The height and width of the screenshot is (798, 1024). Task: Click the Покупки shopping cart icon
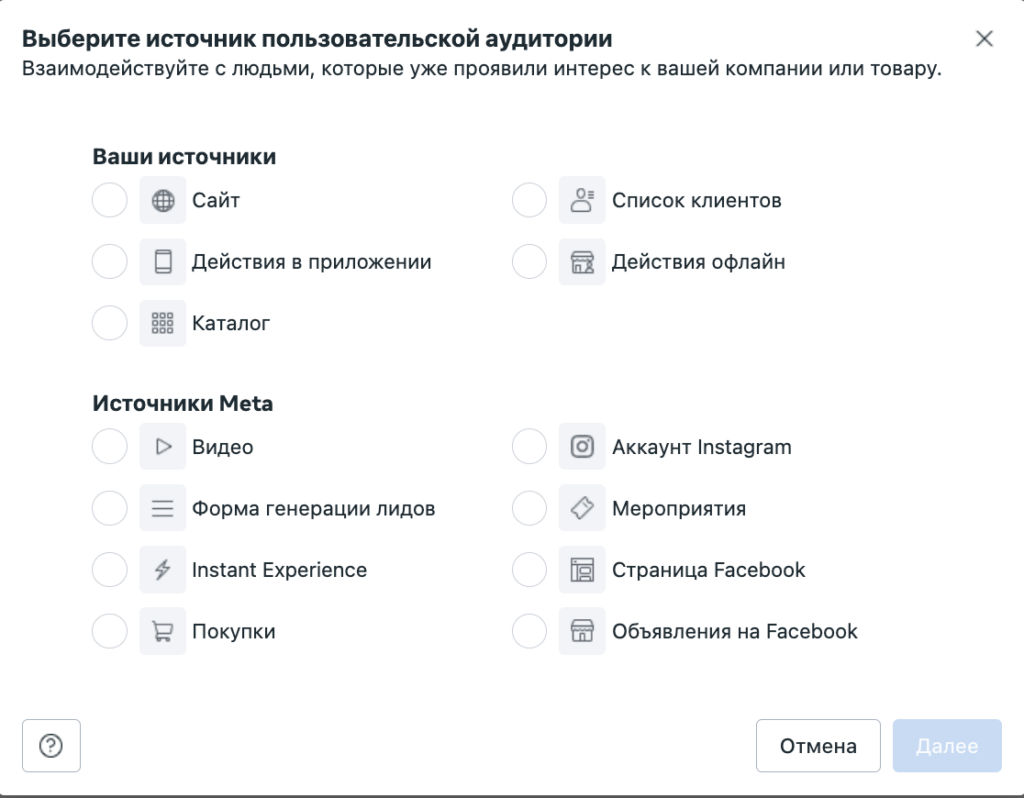click(x=163, y=631)
